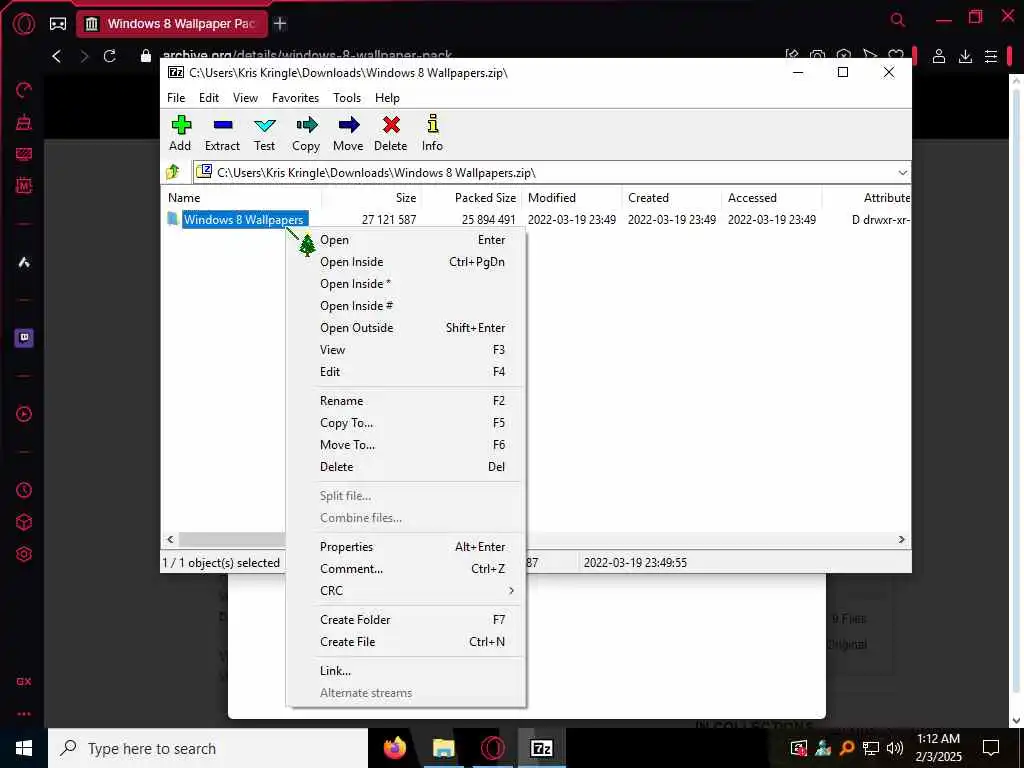Open Tools menu in 7-Zip
The width and height of the screenshot is (1024, 768).
[x=347, y=98]
